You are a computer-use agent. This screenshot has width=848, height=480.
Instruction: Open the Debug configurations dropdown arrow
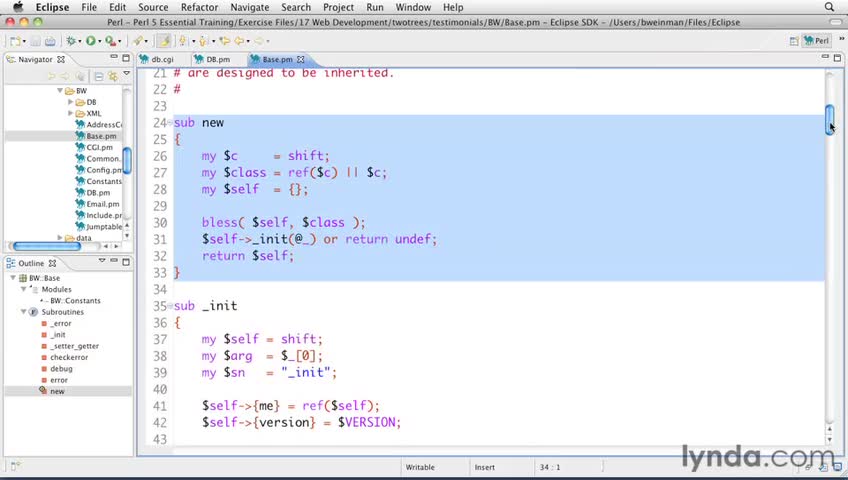pos(80,42)
